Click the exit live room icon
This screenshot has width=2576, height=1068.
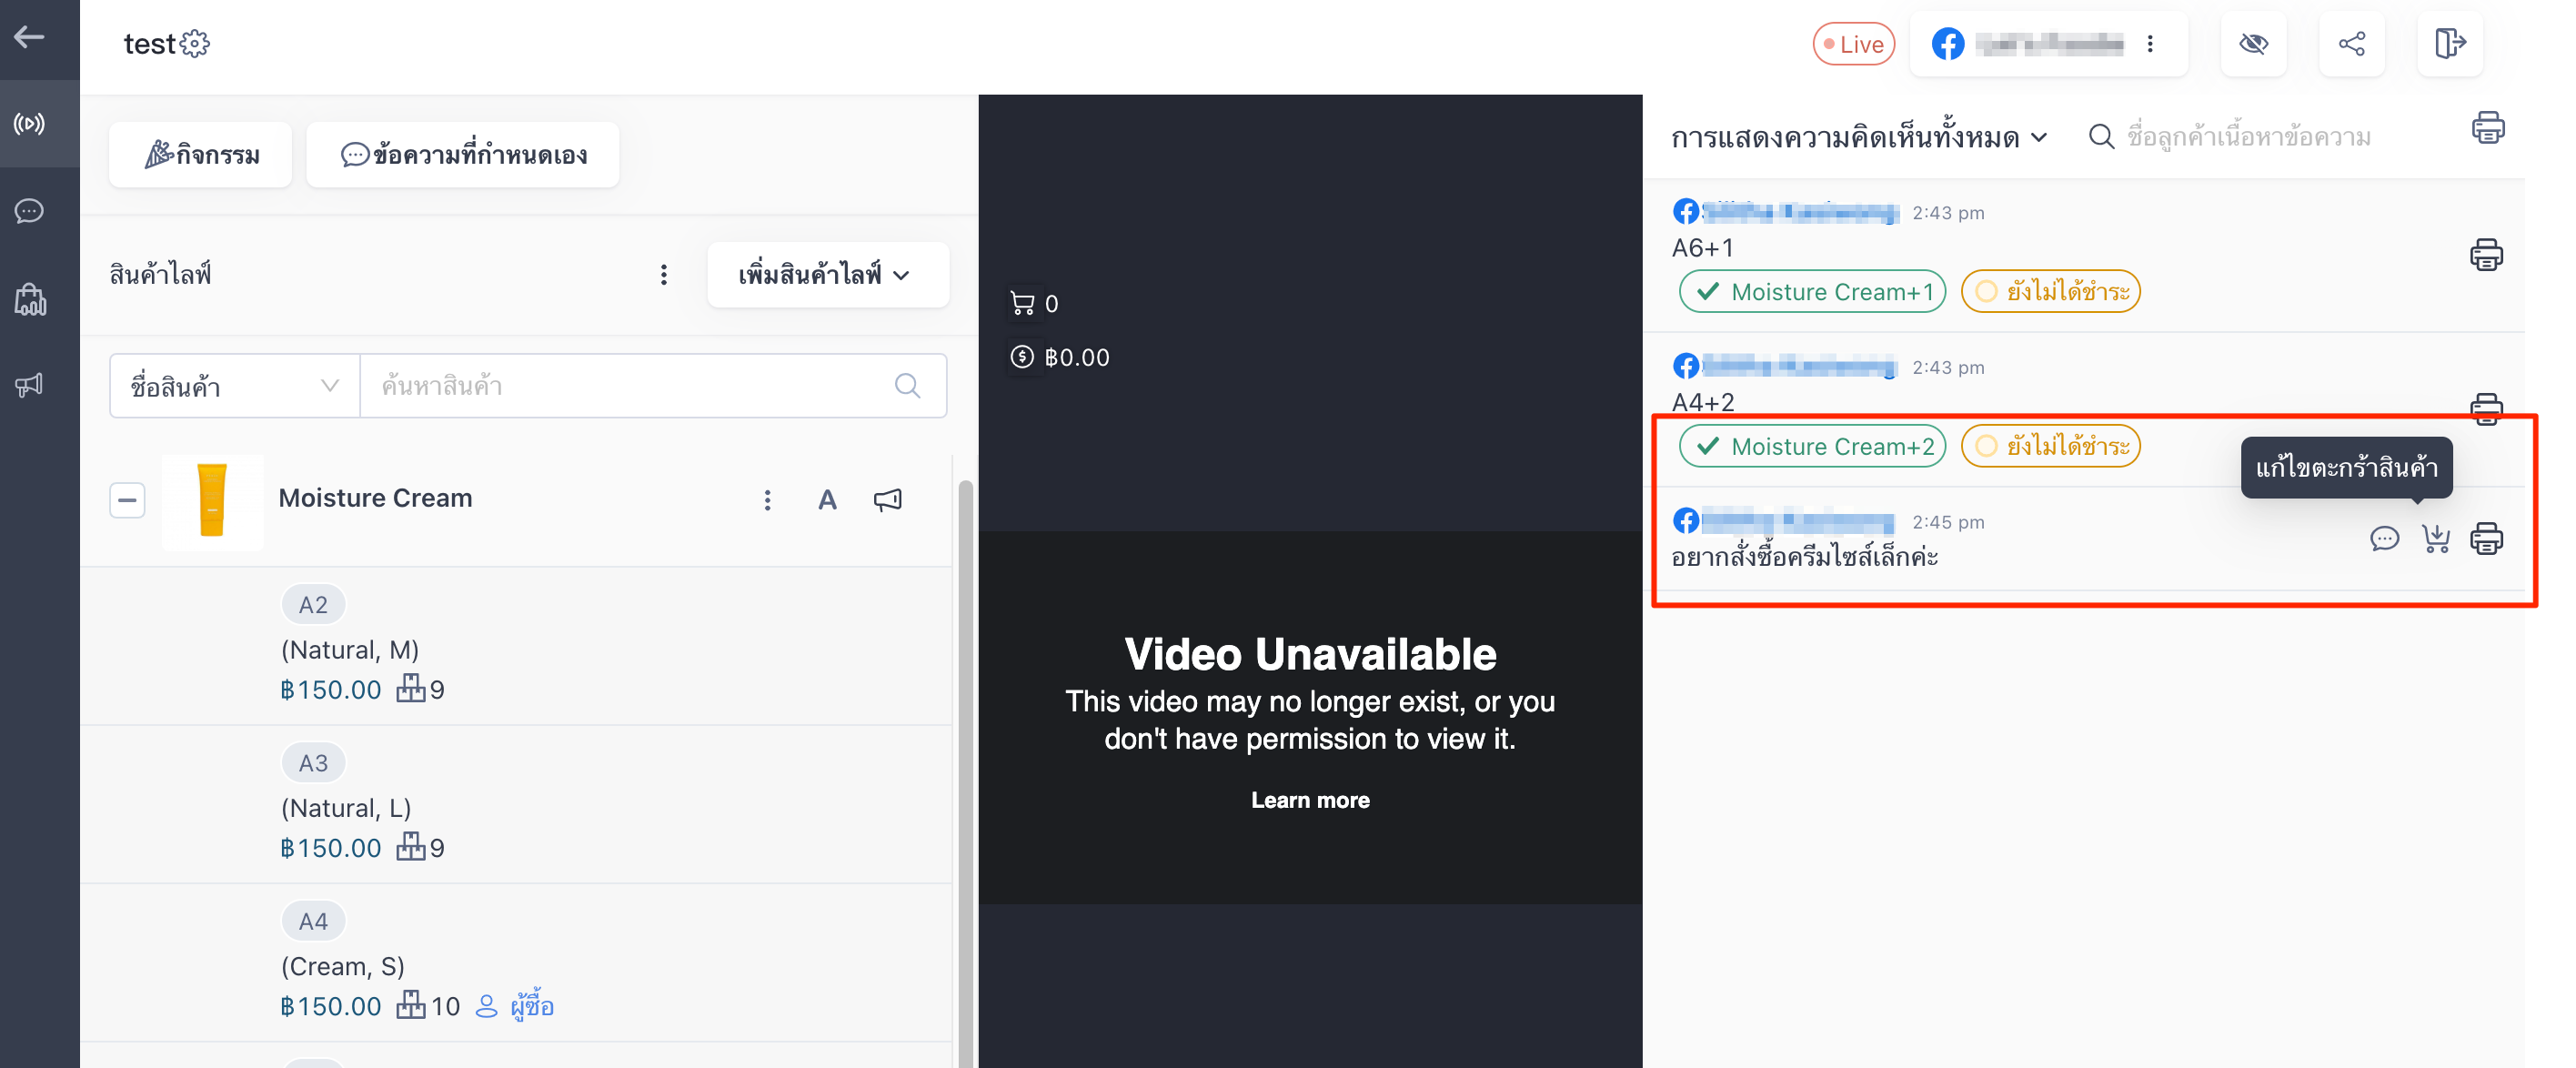click(2450, 44)
